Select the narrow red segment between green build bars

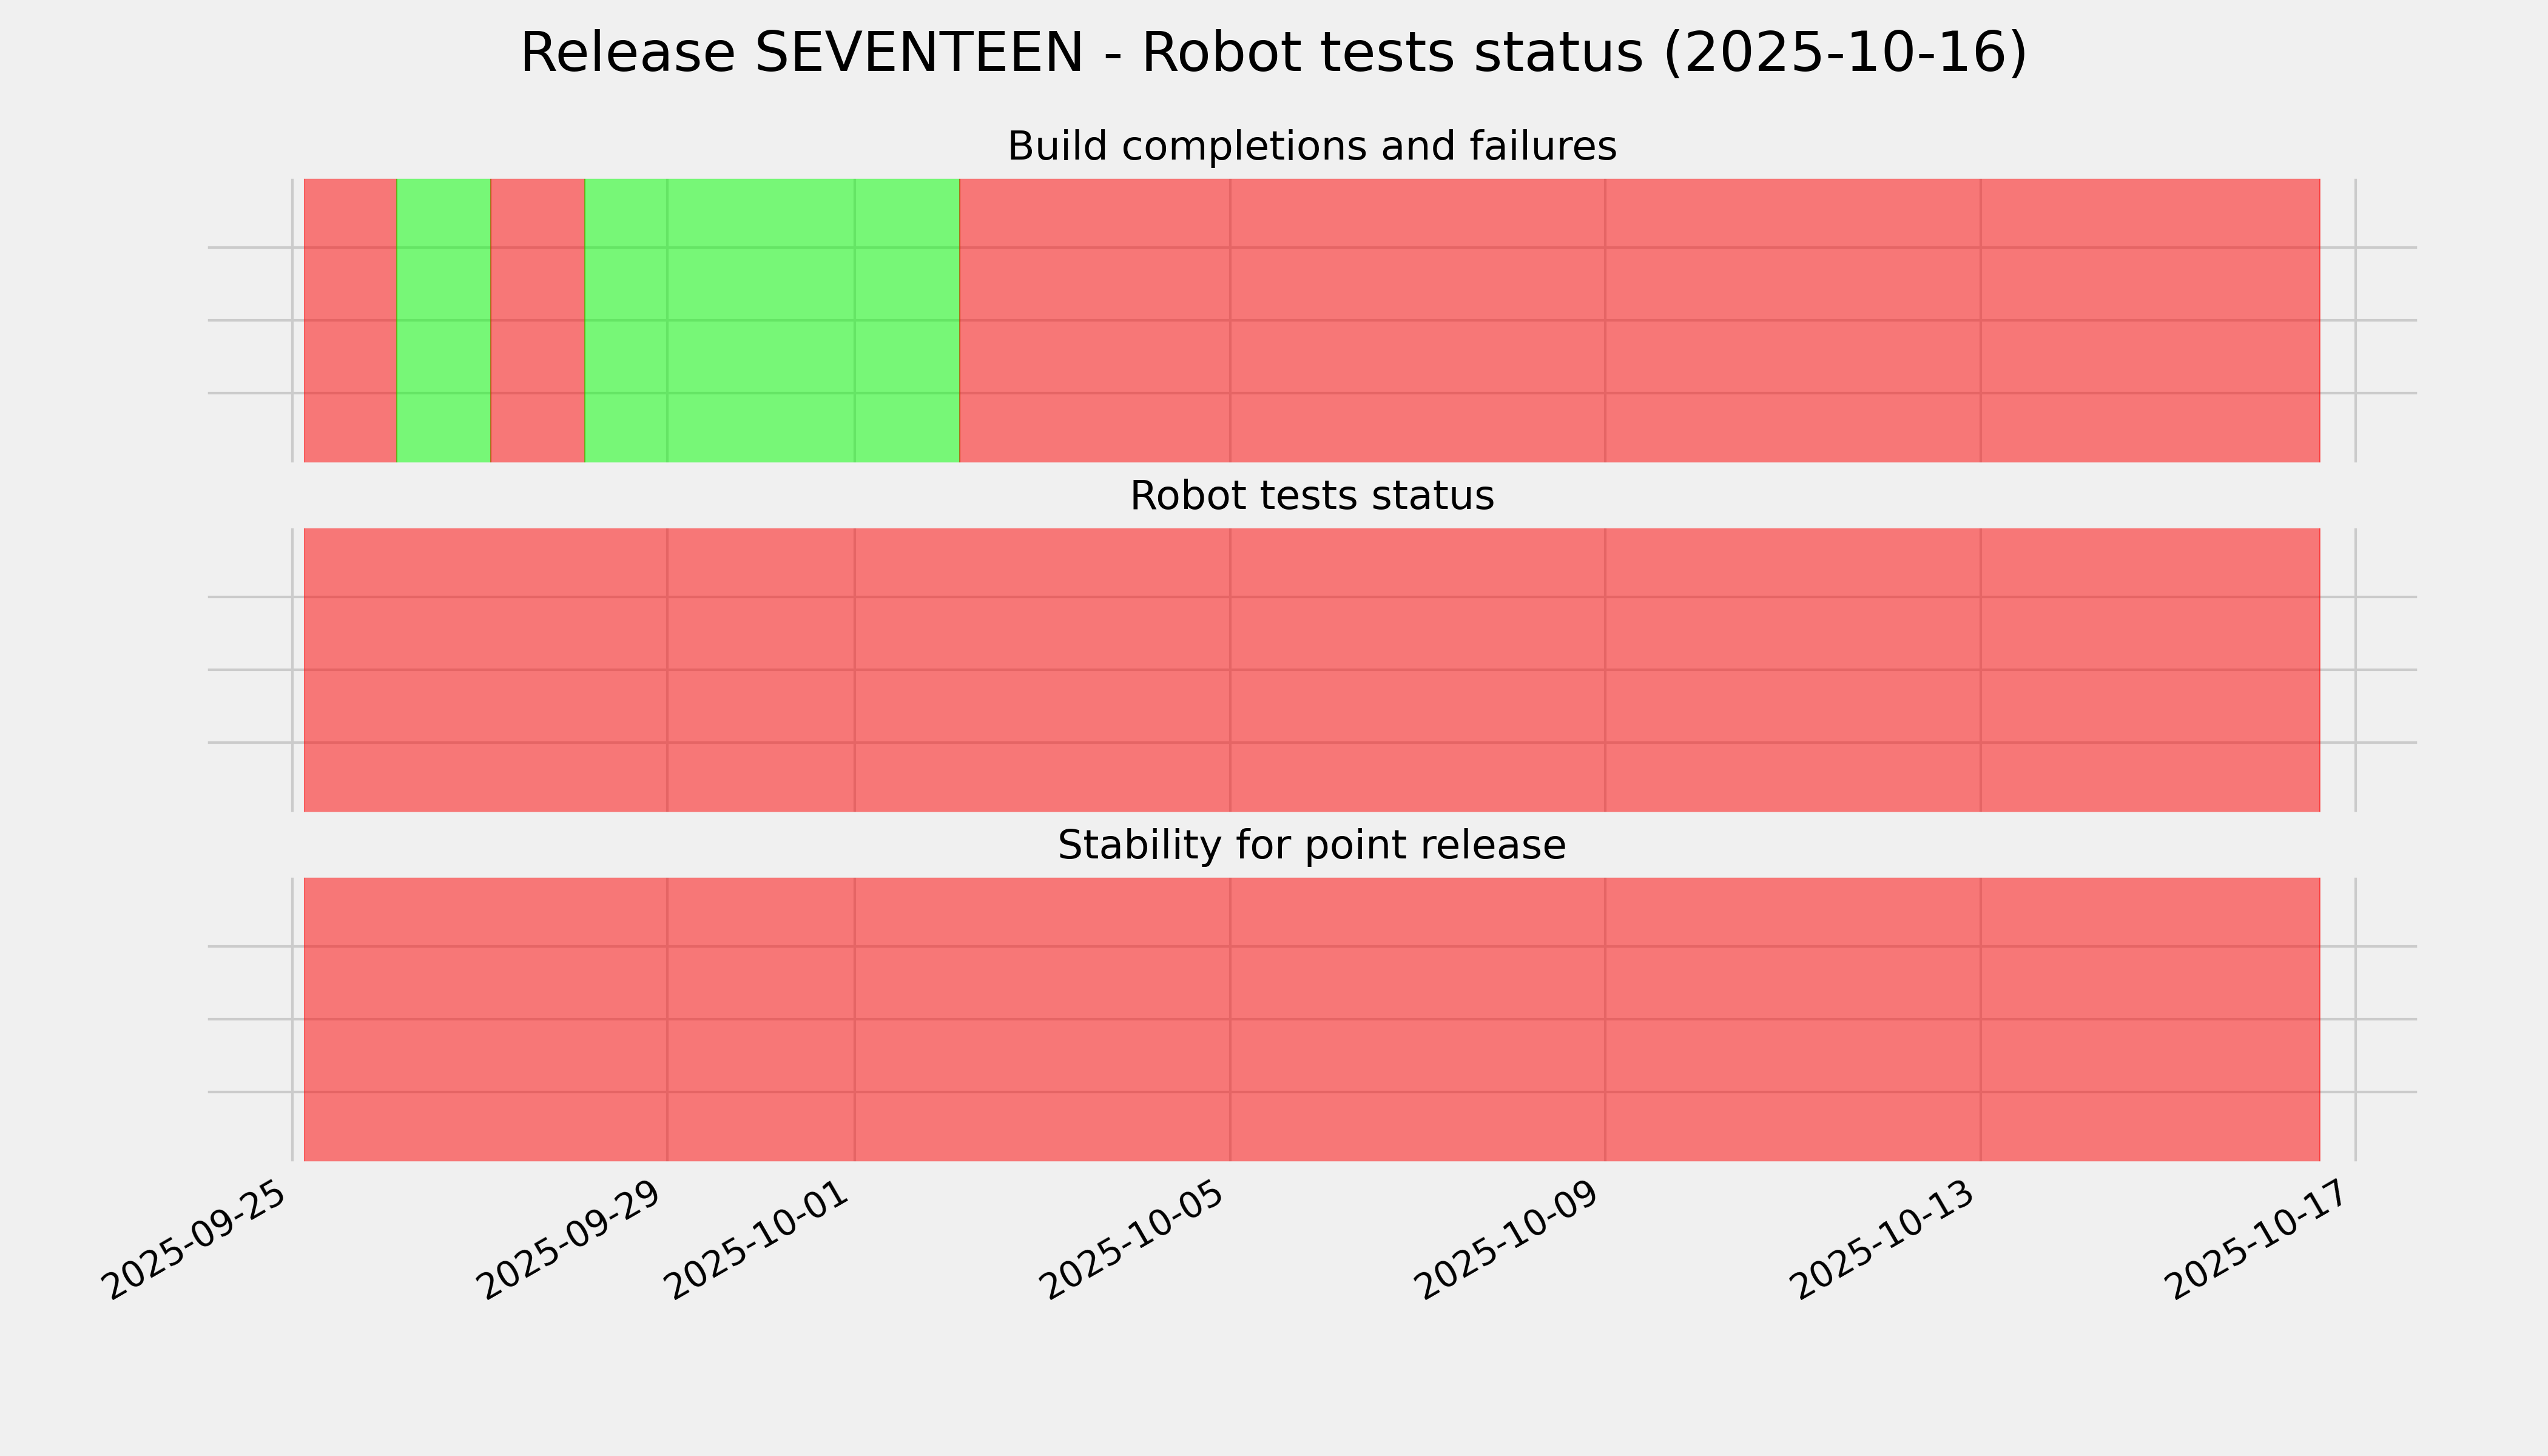(x=537, y=320)
